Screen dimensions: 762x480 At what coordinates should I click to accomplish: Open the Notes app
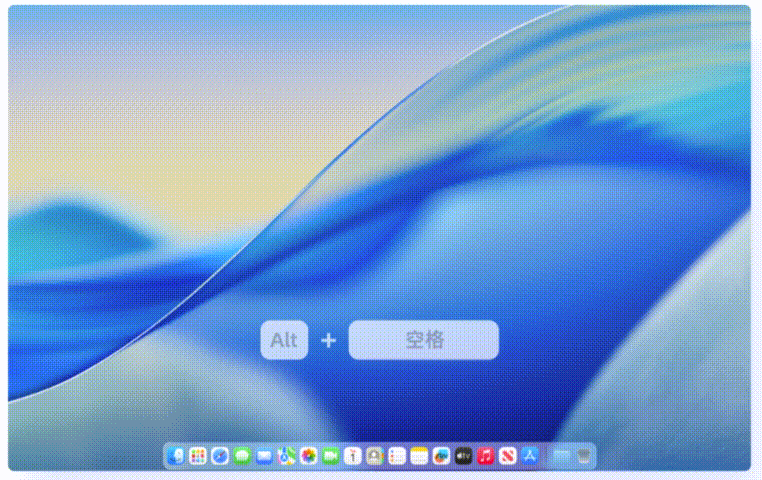click(419, 456)
